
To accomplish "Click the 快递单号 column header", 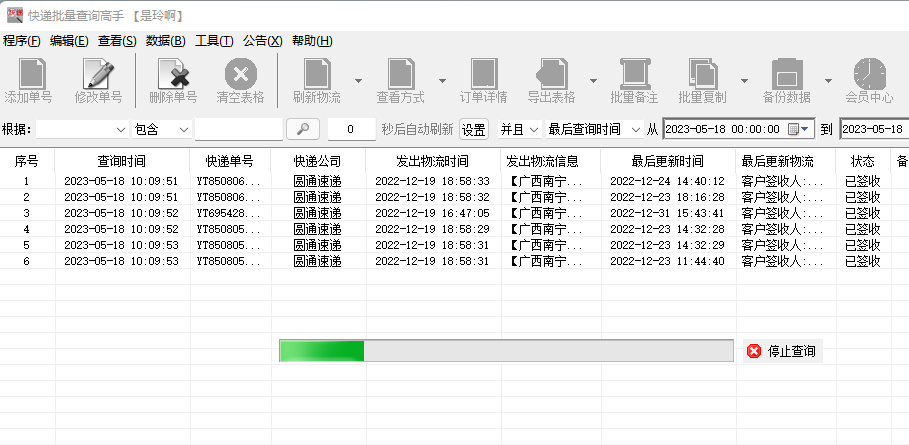I will click(230, 161).
